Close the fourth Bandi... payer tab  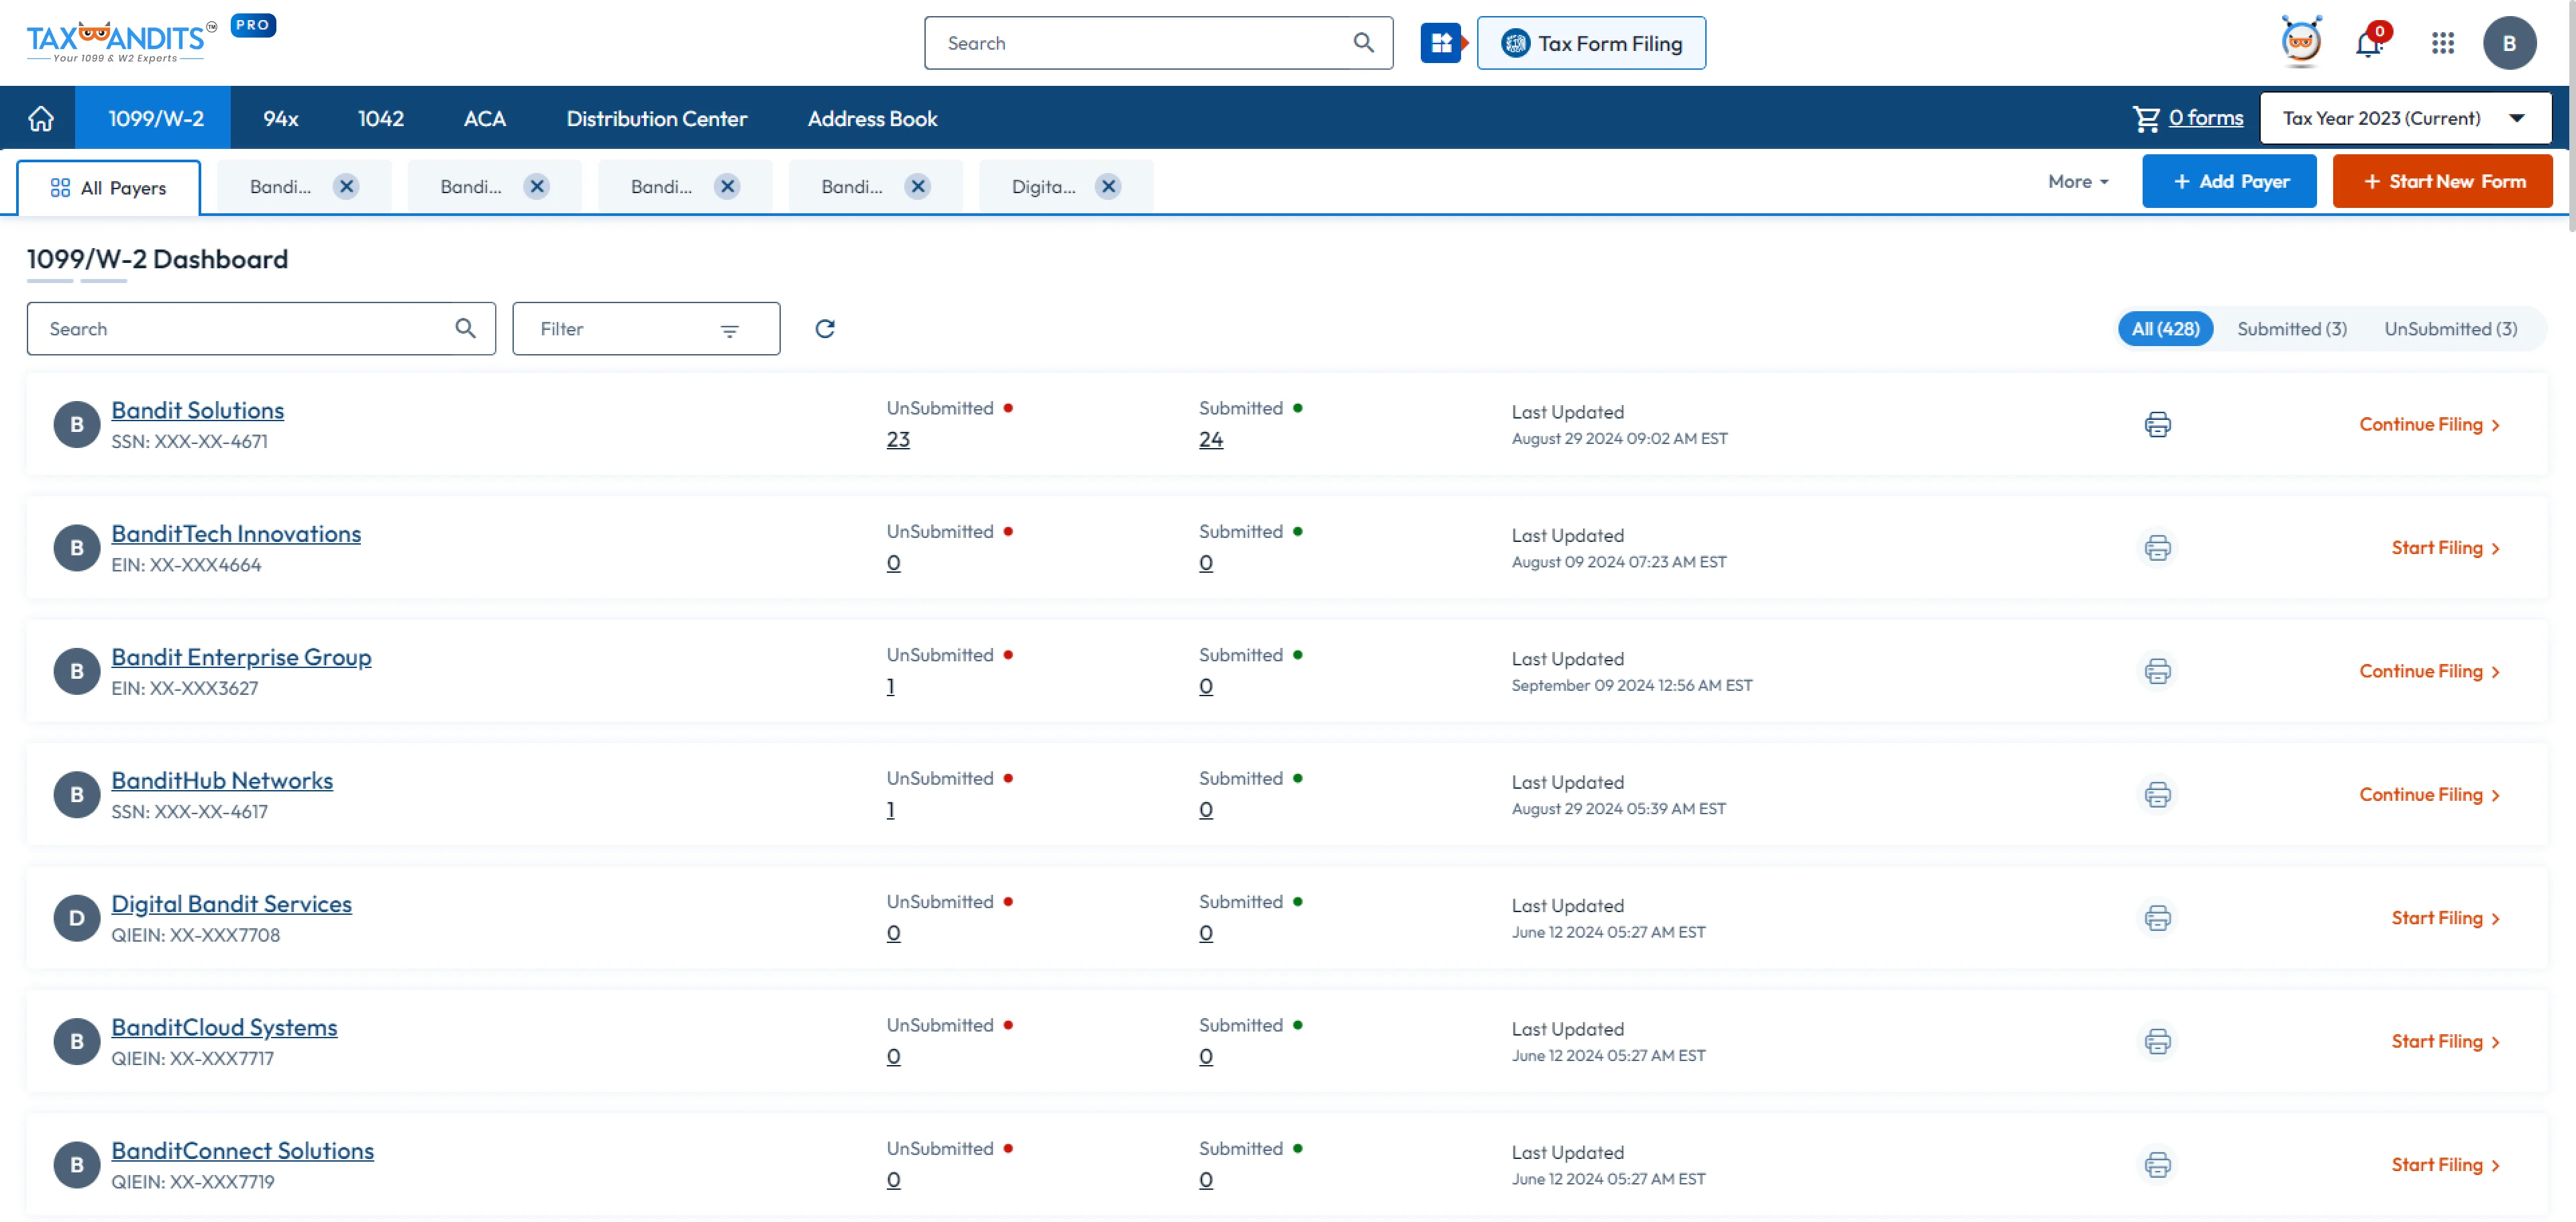917,186
